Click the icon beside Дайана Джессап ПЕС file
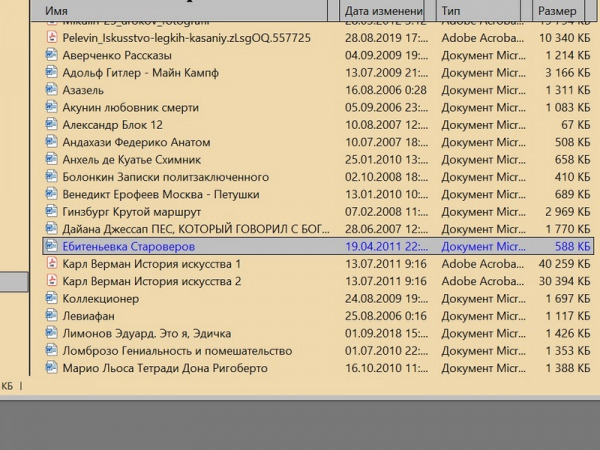The height and width of the screenshot is (450, 600). pyautogui.click(x=51, y=229)
